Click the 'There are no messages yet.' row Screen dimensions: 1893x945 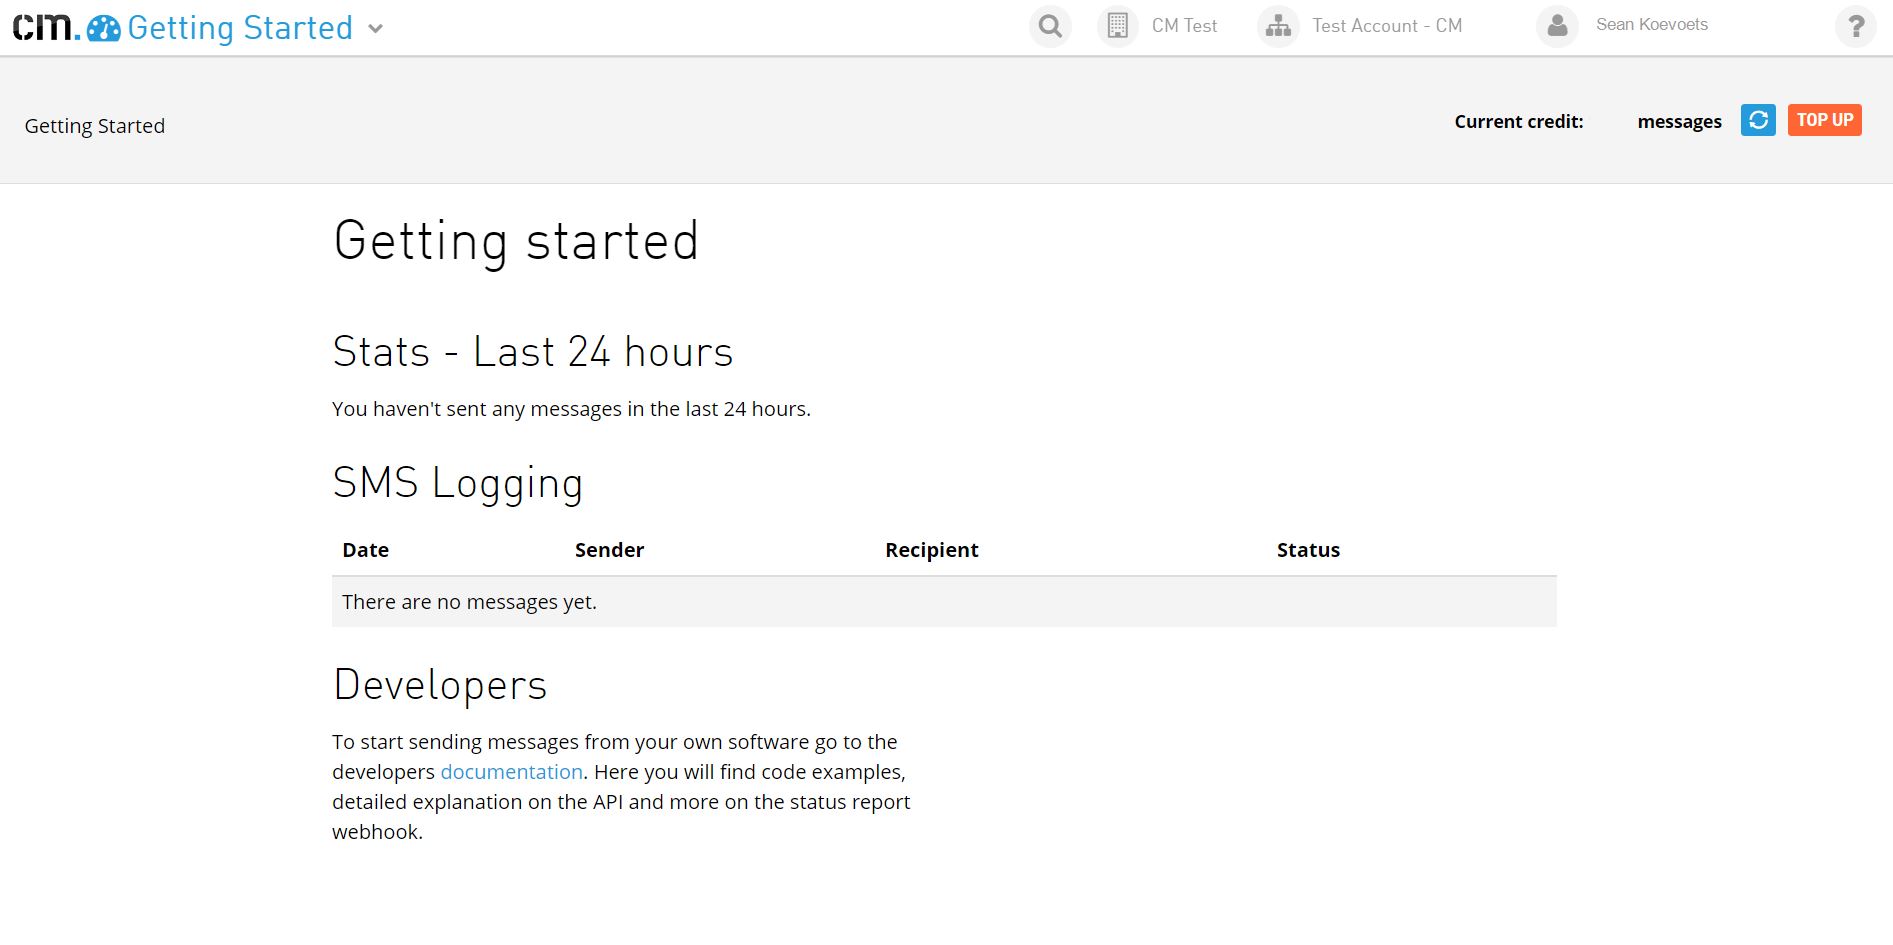tap(944, 602)
